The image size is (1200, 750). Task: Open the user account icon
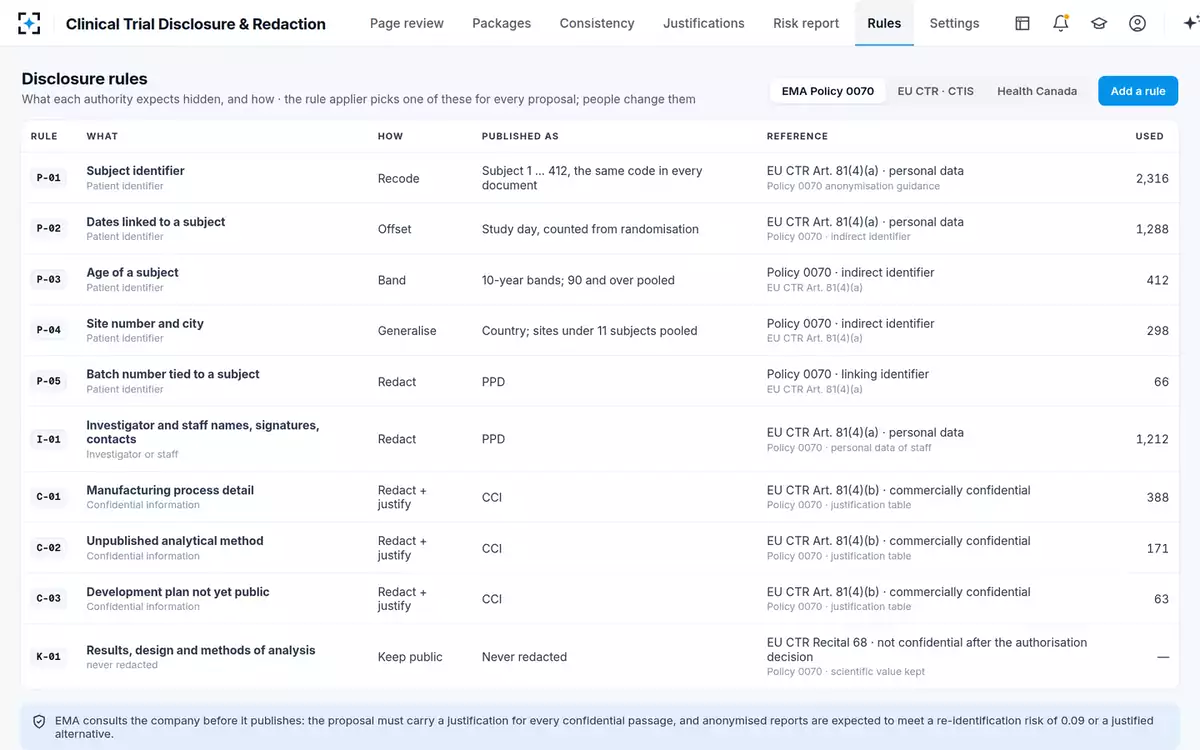1137,23
